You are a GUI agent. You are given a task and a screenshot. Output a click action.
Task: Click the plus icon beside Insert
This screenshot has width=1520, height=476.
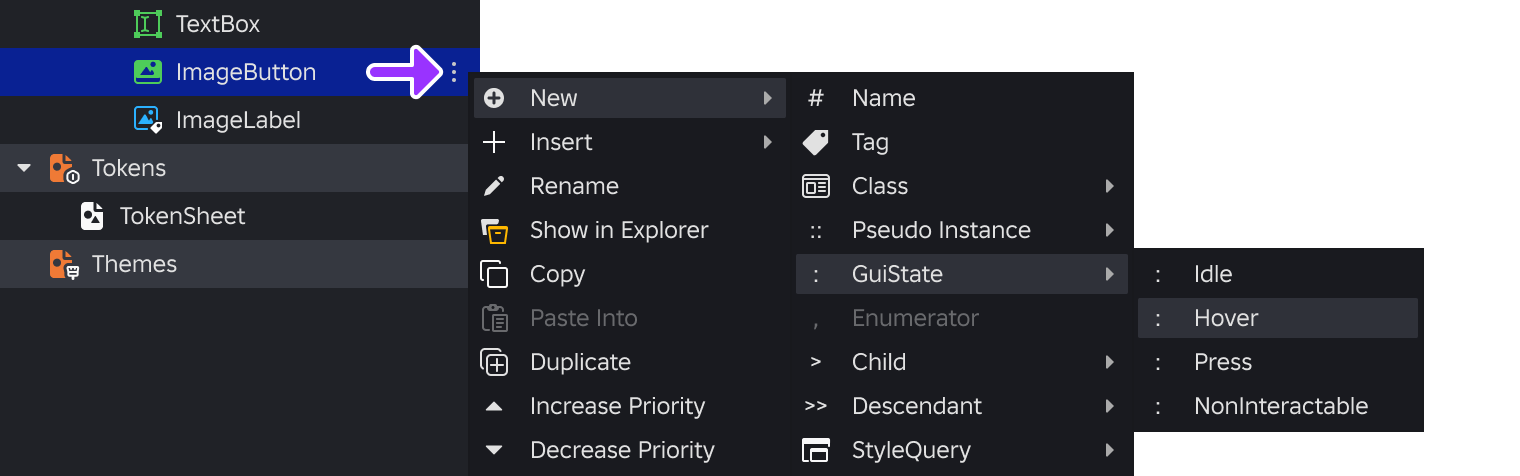click(x=494, y=142)
